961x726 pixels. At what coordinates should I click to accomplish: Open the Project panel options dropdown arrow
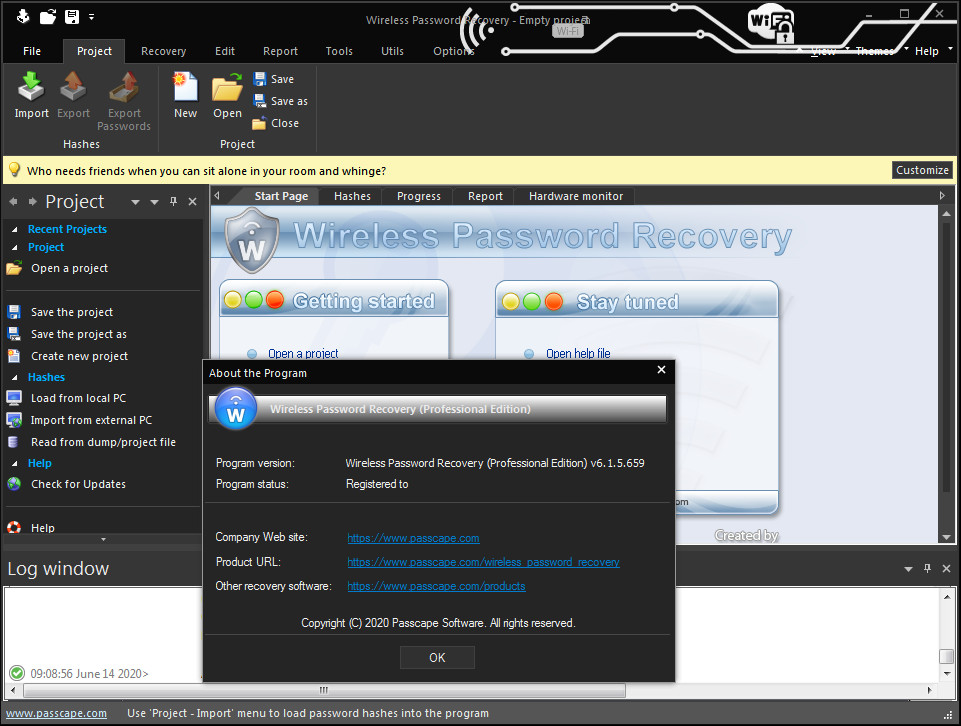154,202
